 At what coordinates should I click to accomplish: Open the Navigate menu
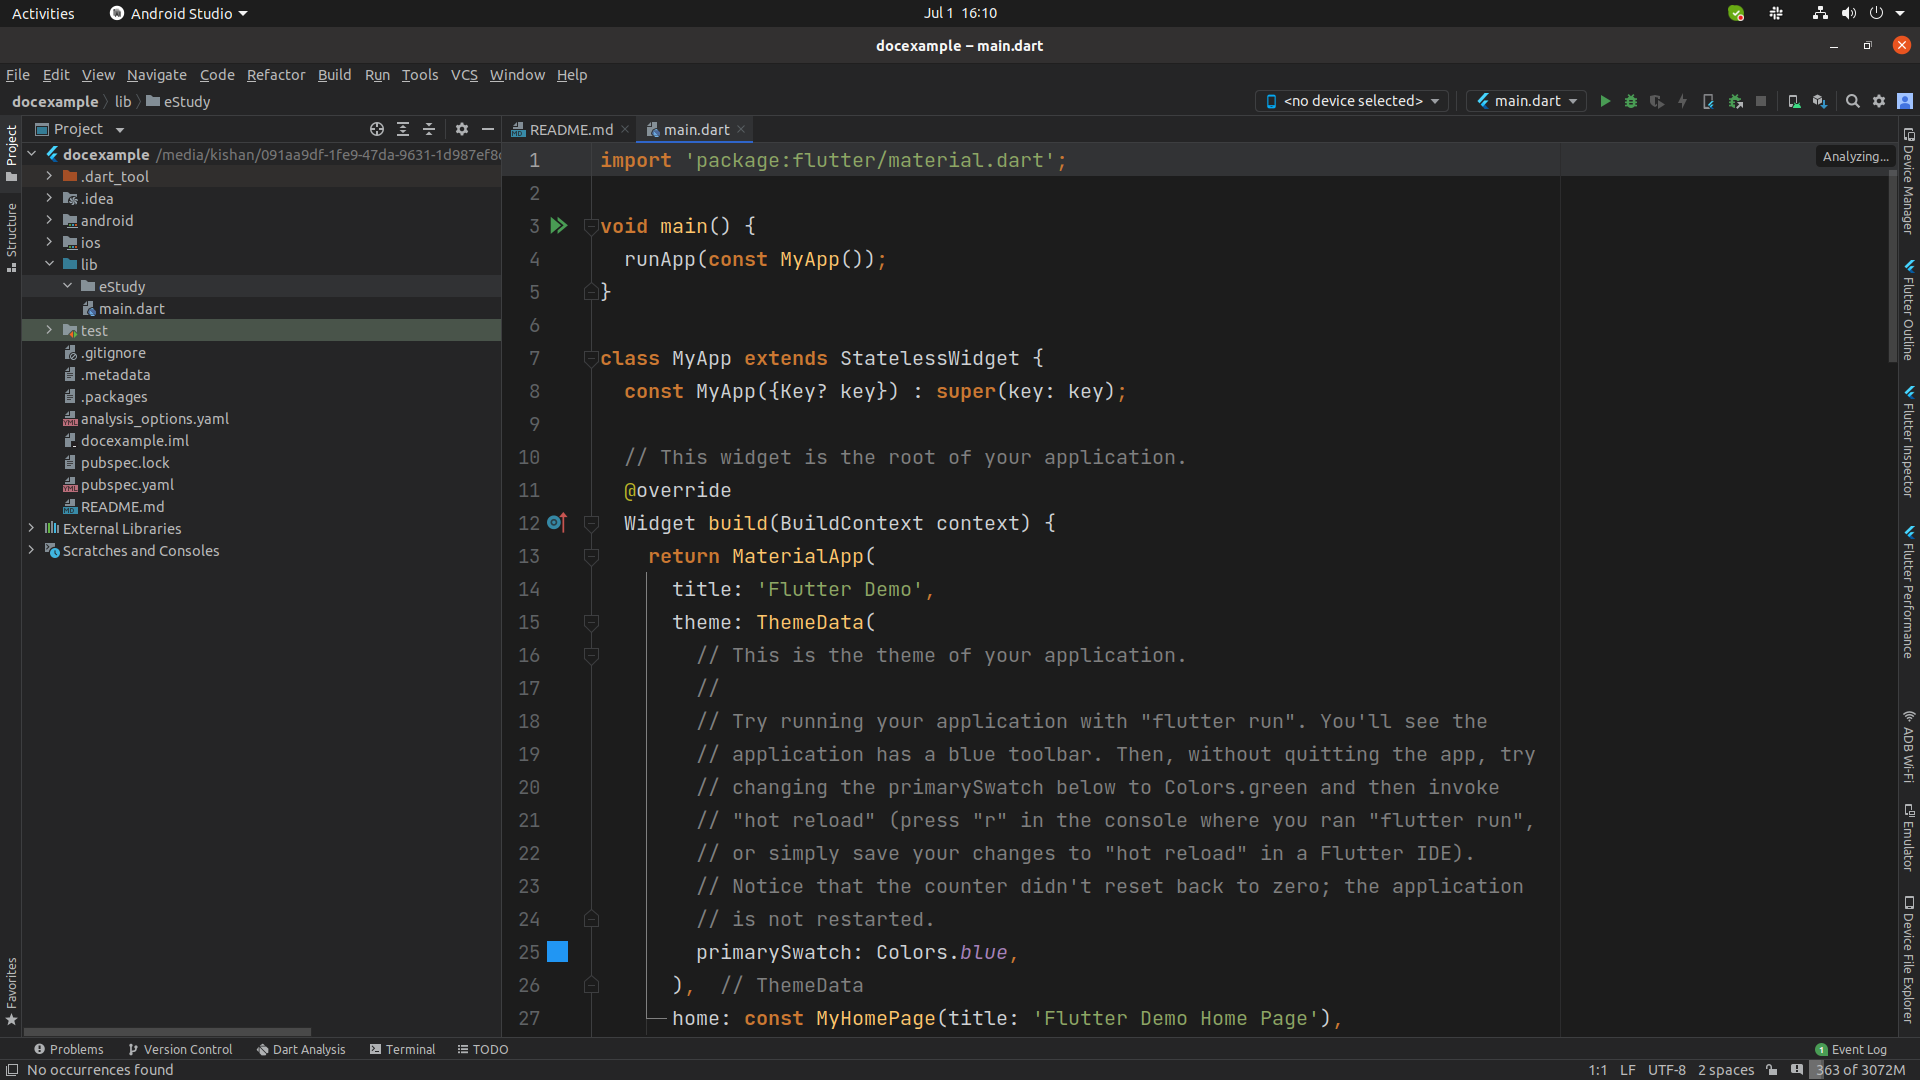tap(156, 75)
